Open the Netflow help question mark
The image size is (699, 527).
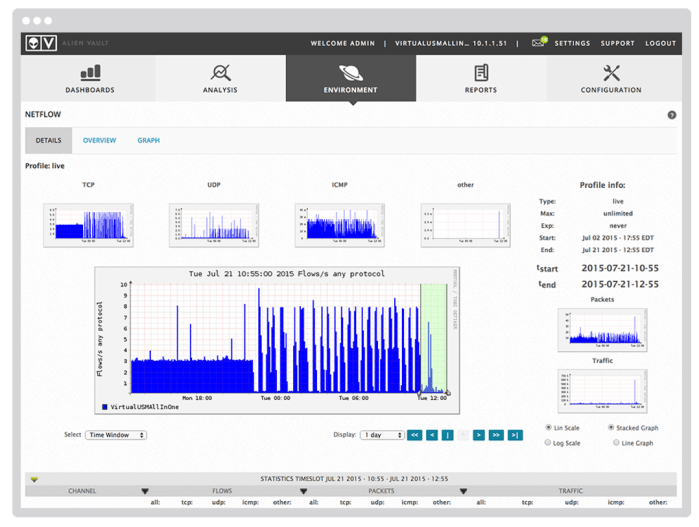coord(671,115)
